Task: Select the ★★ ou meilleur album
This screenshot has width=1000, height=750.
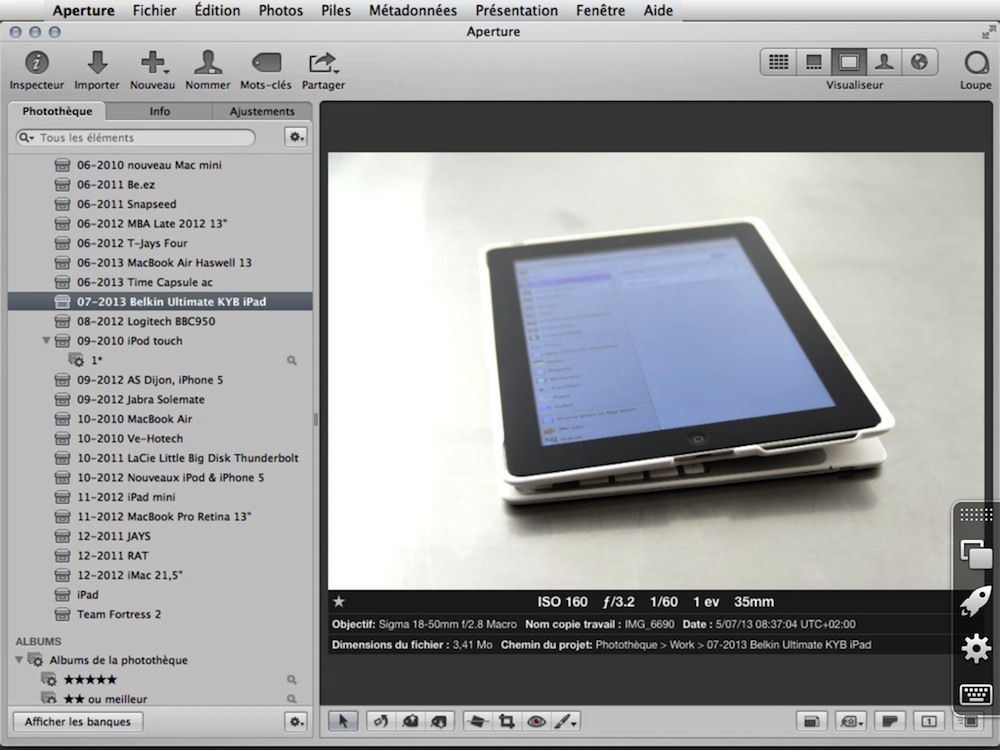Action: tap(160, 699)
